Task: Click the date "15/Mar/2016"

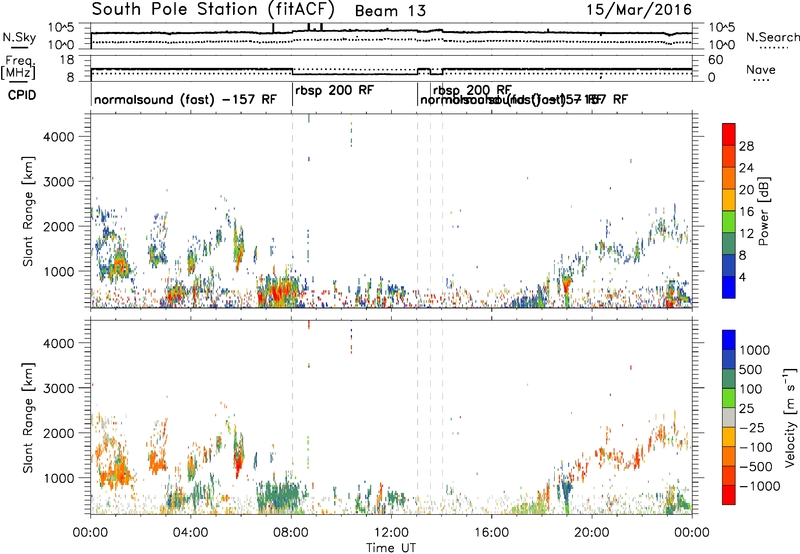Action: [x=639, y=9]
